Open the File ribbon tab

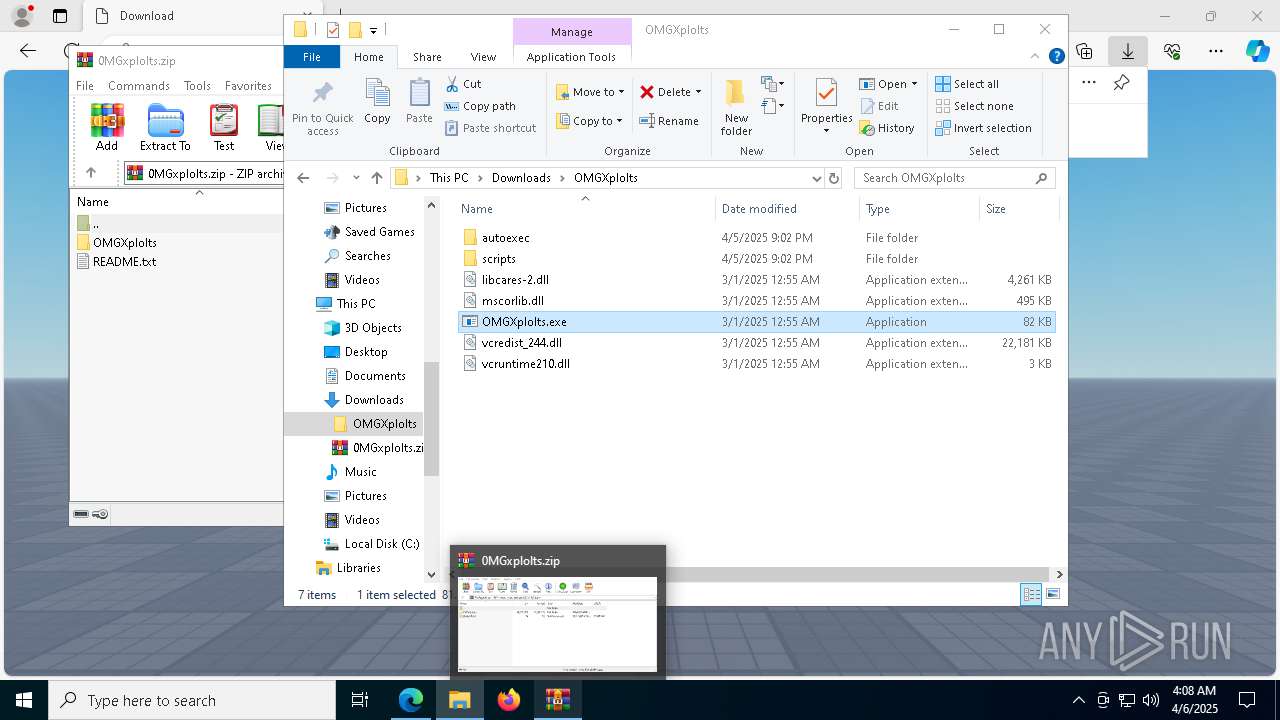[312, 57]
